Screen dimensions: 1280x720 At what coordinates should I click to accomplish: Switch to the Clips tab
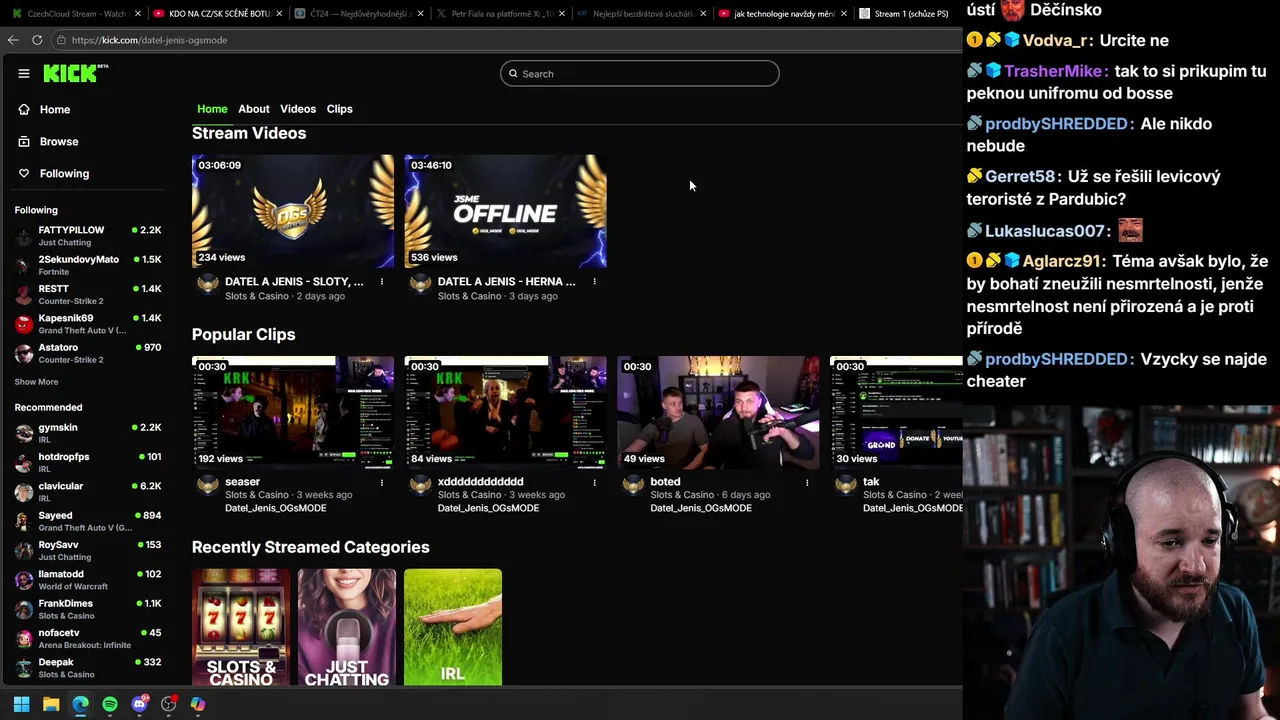340,109
